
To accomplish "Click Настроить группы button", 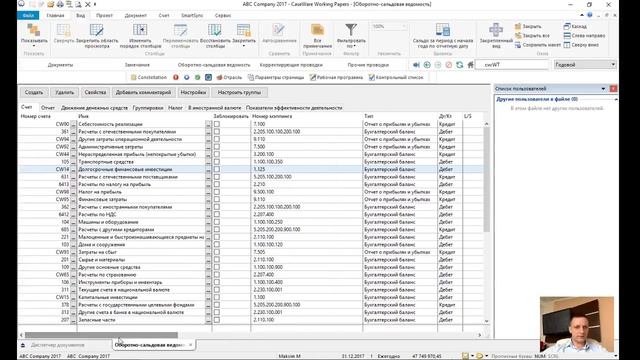I will tap(239, 92).
